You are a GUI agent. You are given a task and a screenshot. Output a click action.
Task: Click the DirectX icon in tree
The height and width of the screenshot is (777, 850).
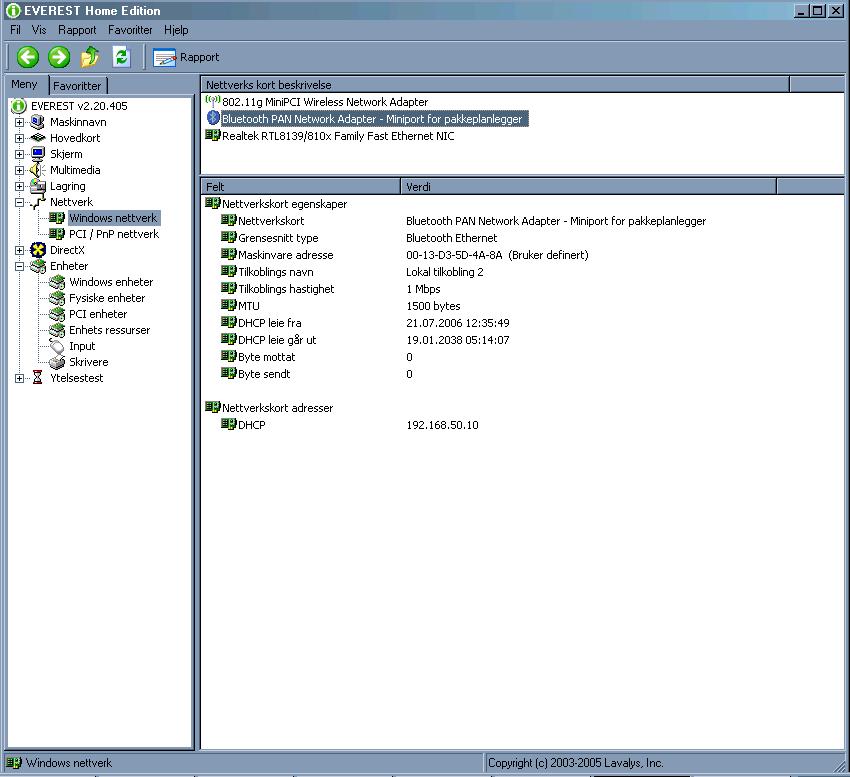pos(37,250)
